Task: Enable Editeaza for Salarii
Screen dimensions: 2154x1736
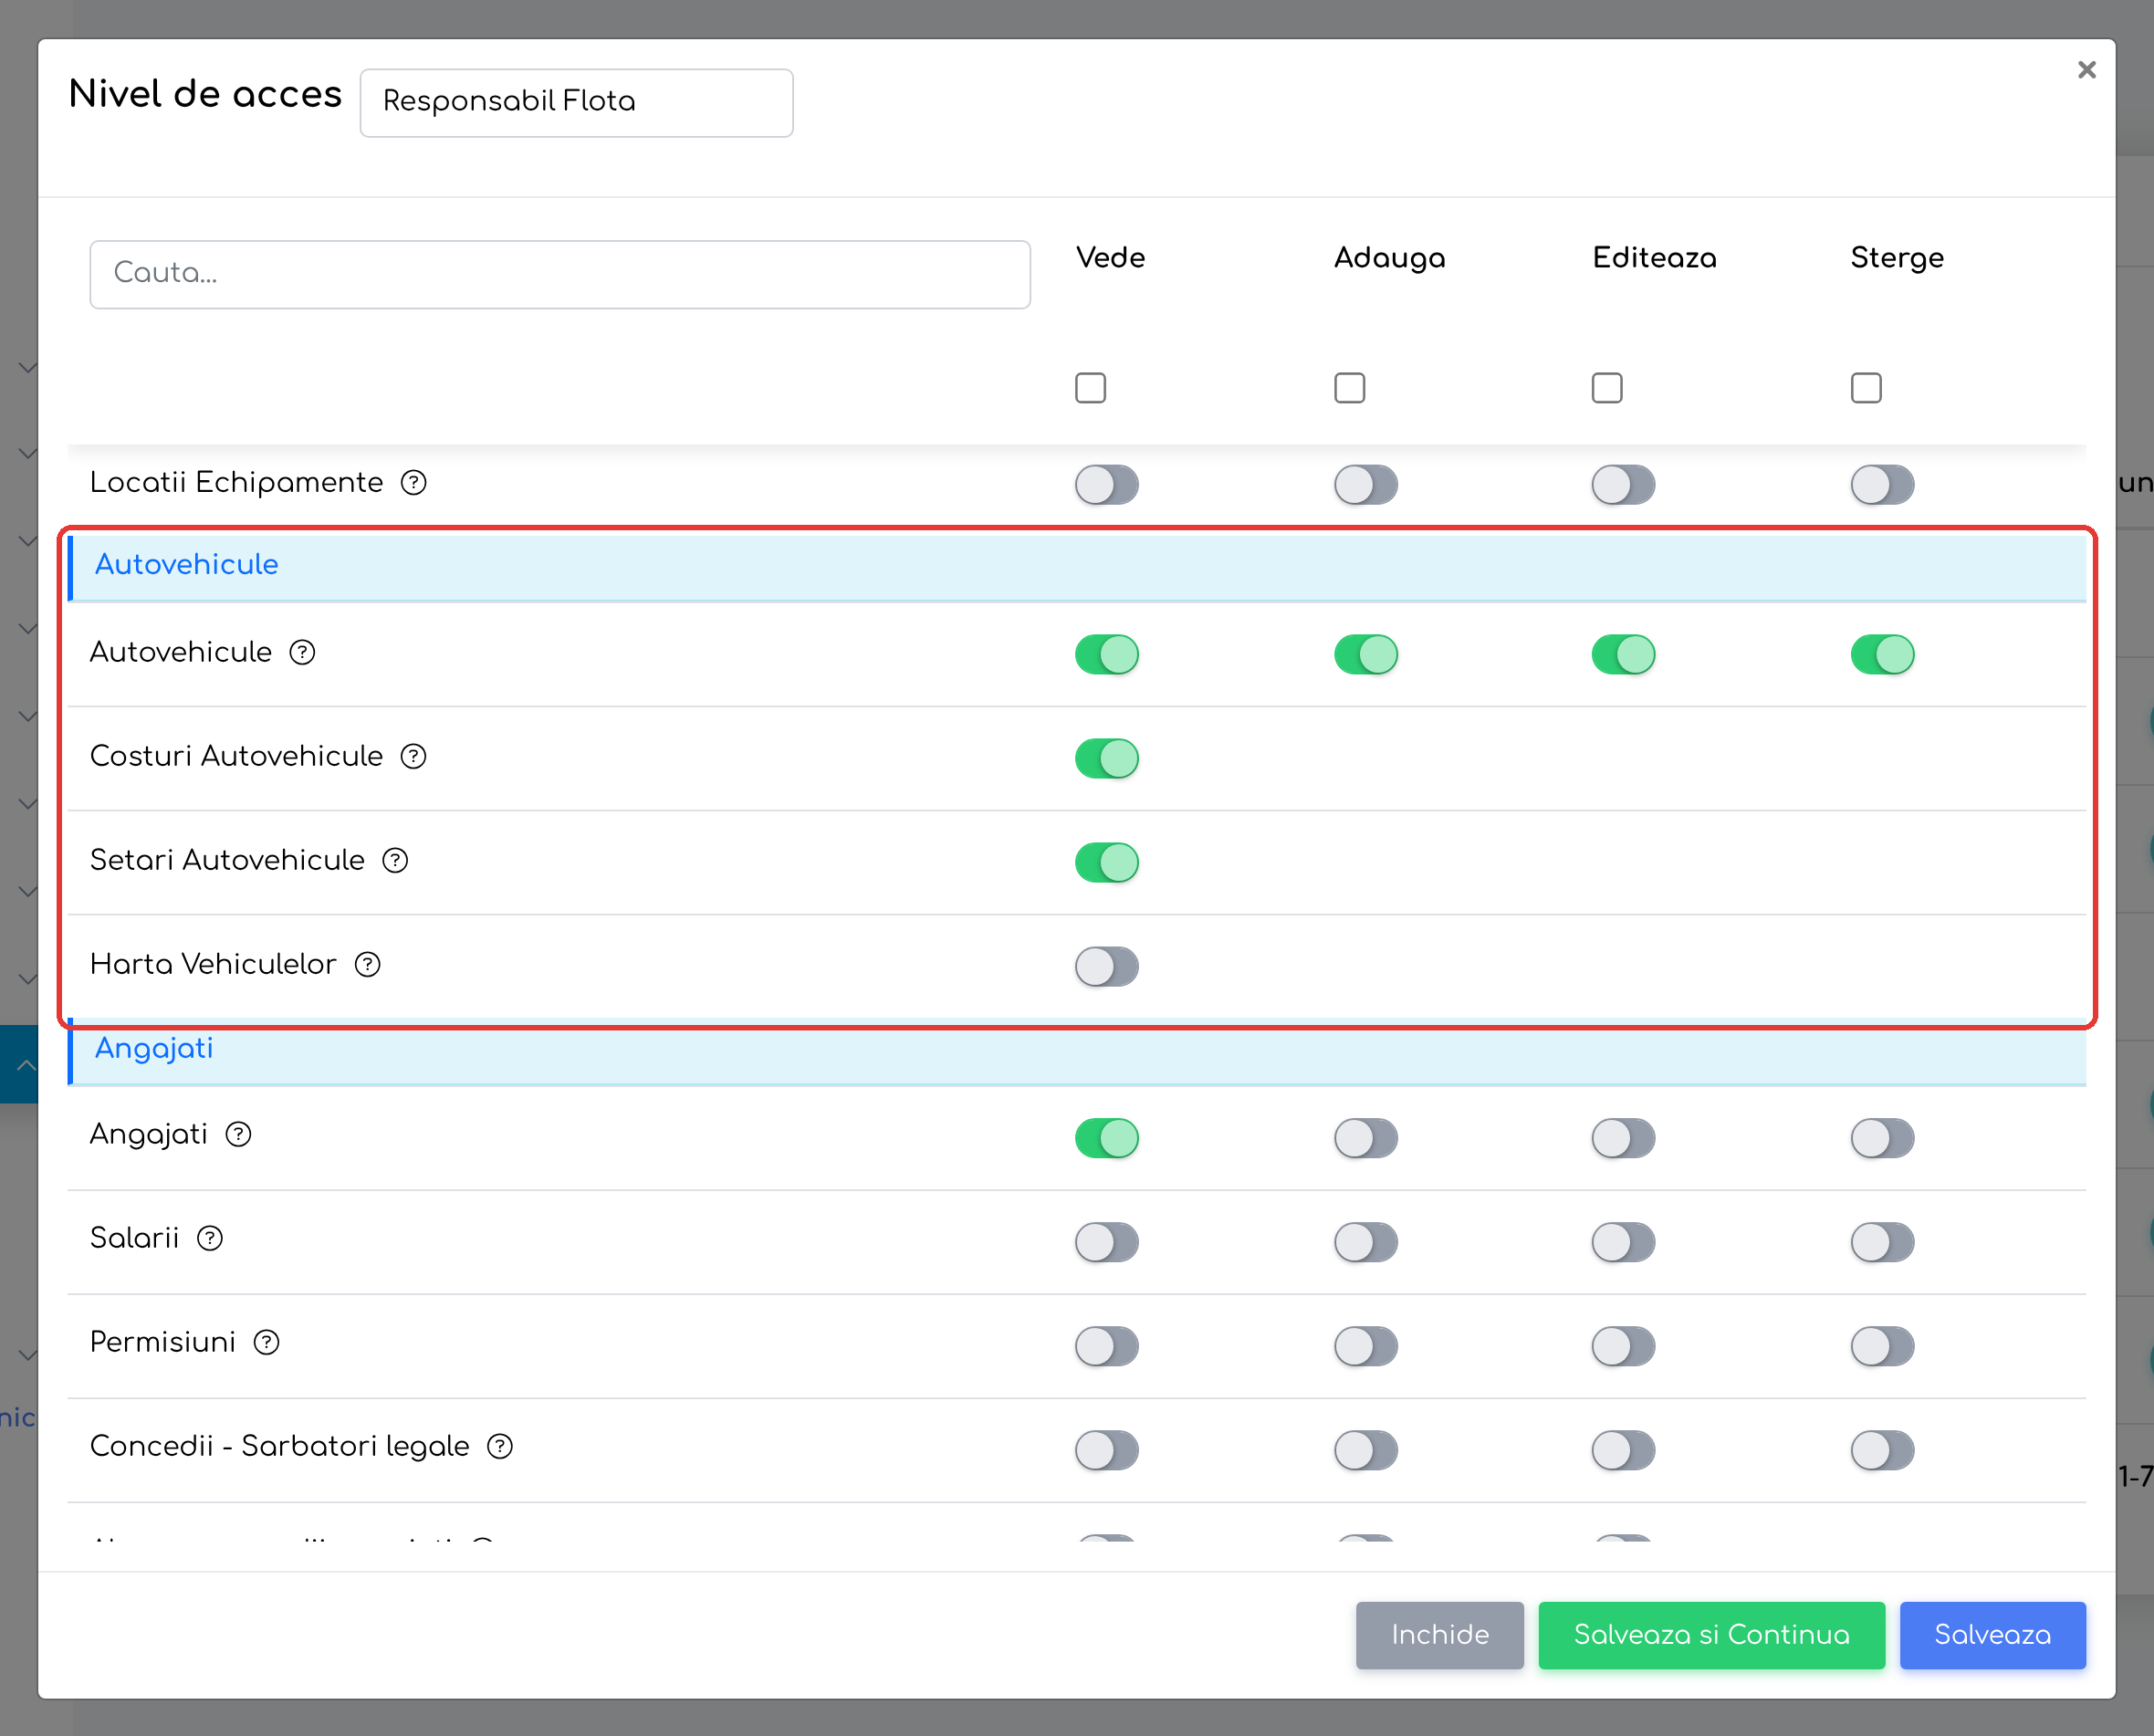Action: (1624, 1243)
